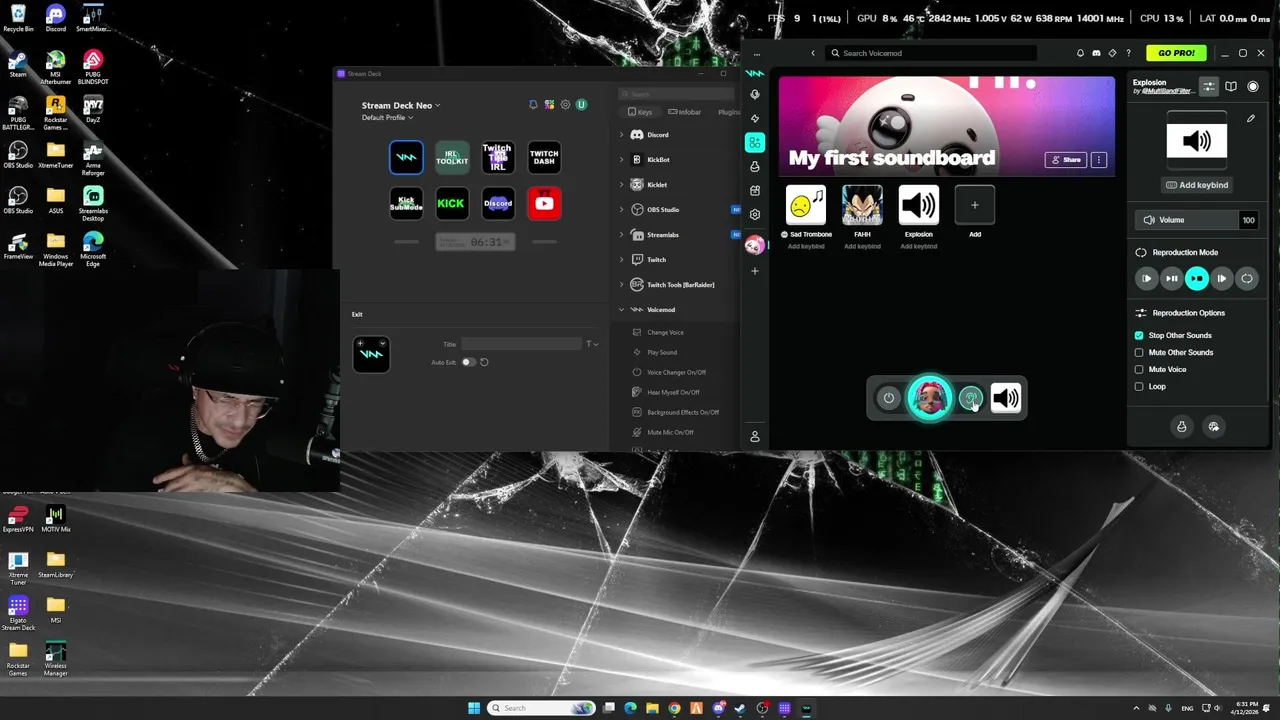
Task: Select the play/pause reproduction mode
Action: (x=1172, y=279)
